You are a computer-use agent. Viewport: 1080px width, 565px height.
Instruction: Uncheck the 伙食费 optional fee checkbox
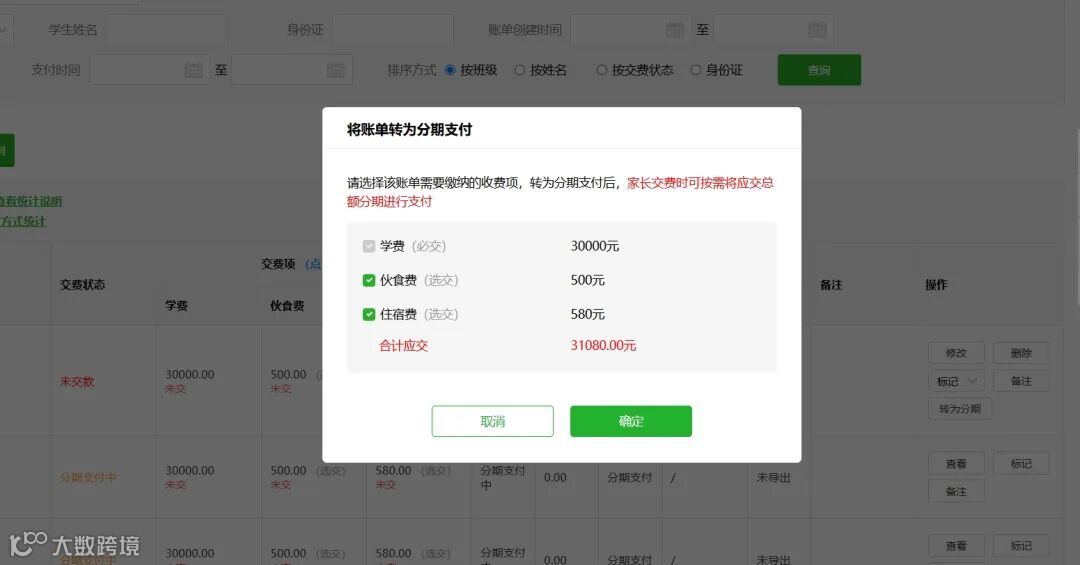tap(368, 280)
